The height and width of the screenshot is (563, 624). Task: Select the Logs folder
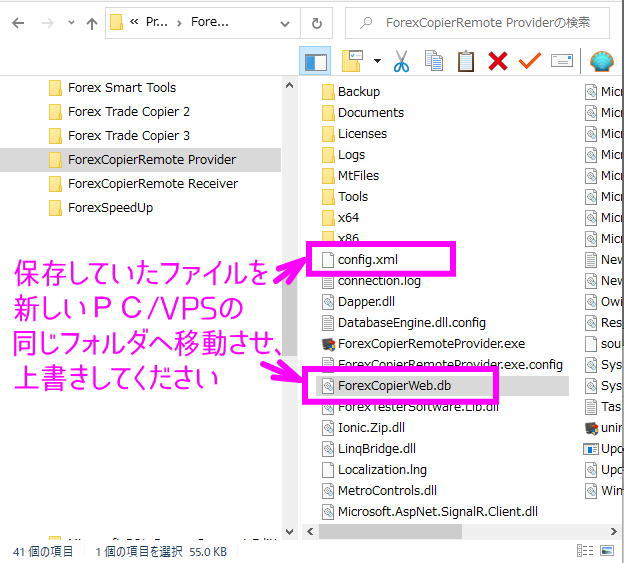click(x=343, y=155)
